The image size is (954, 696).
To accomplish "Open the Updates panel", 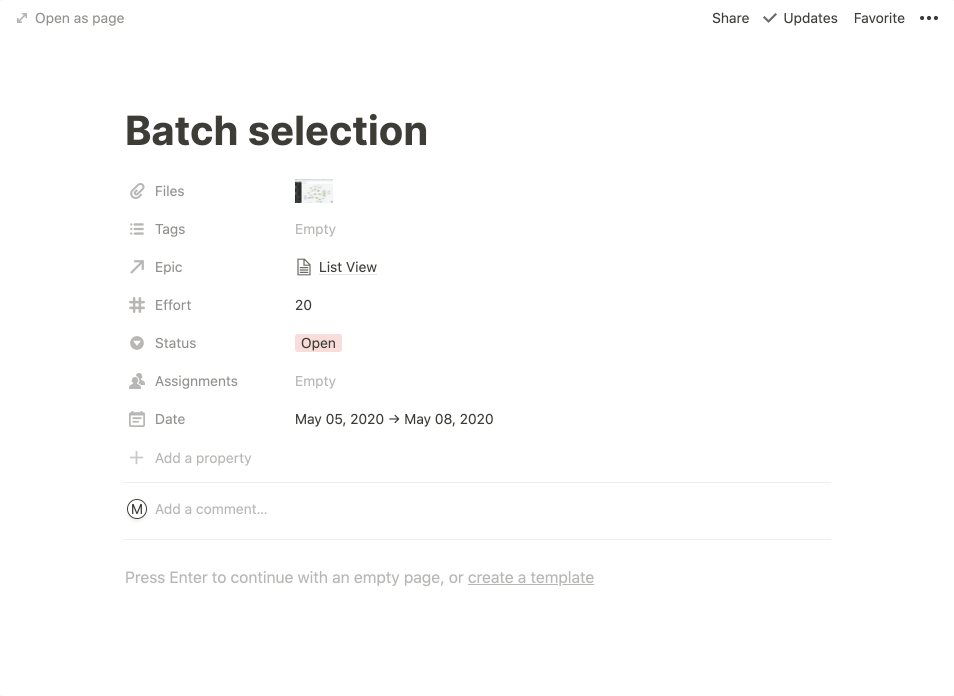I will 799,18.
